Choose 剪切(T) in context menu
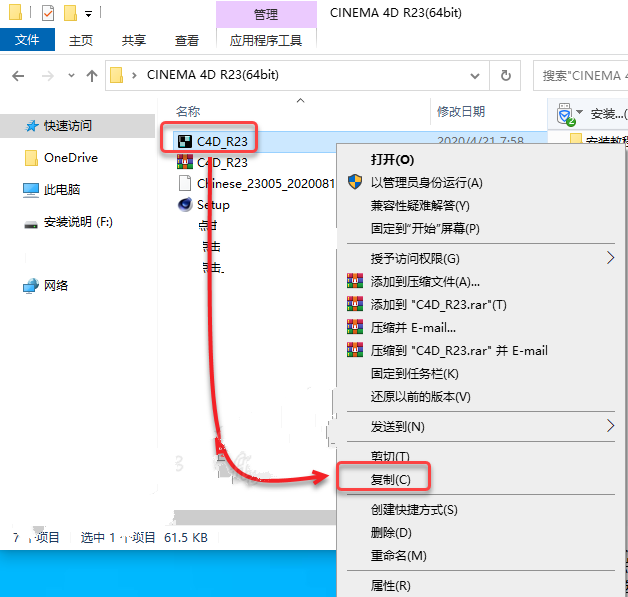This screenshot has height=597, width=628. pyautogui.click(x=390, y=456)
